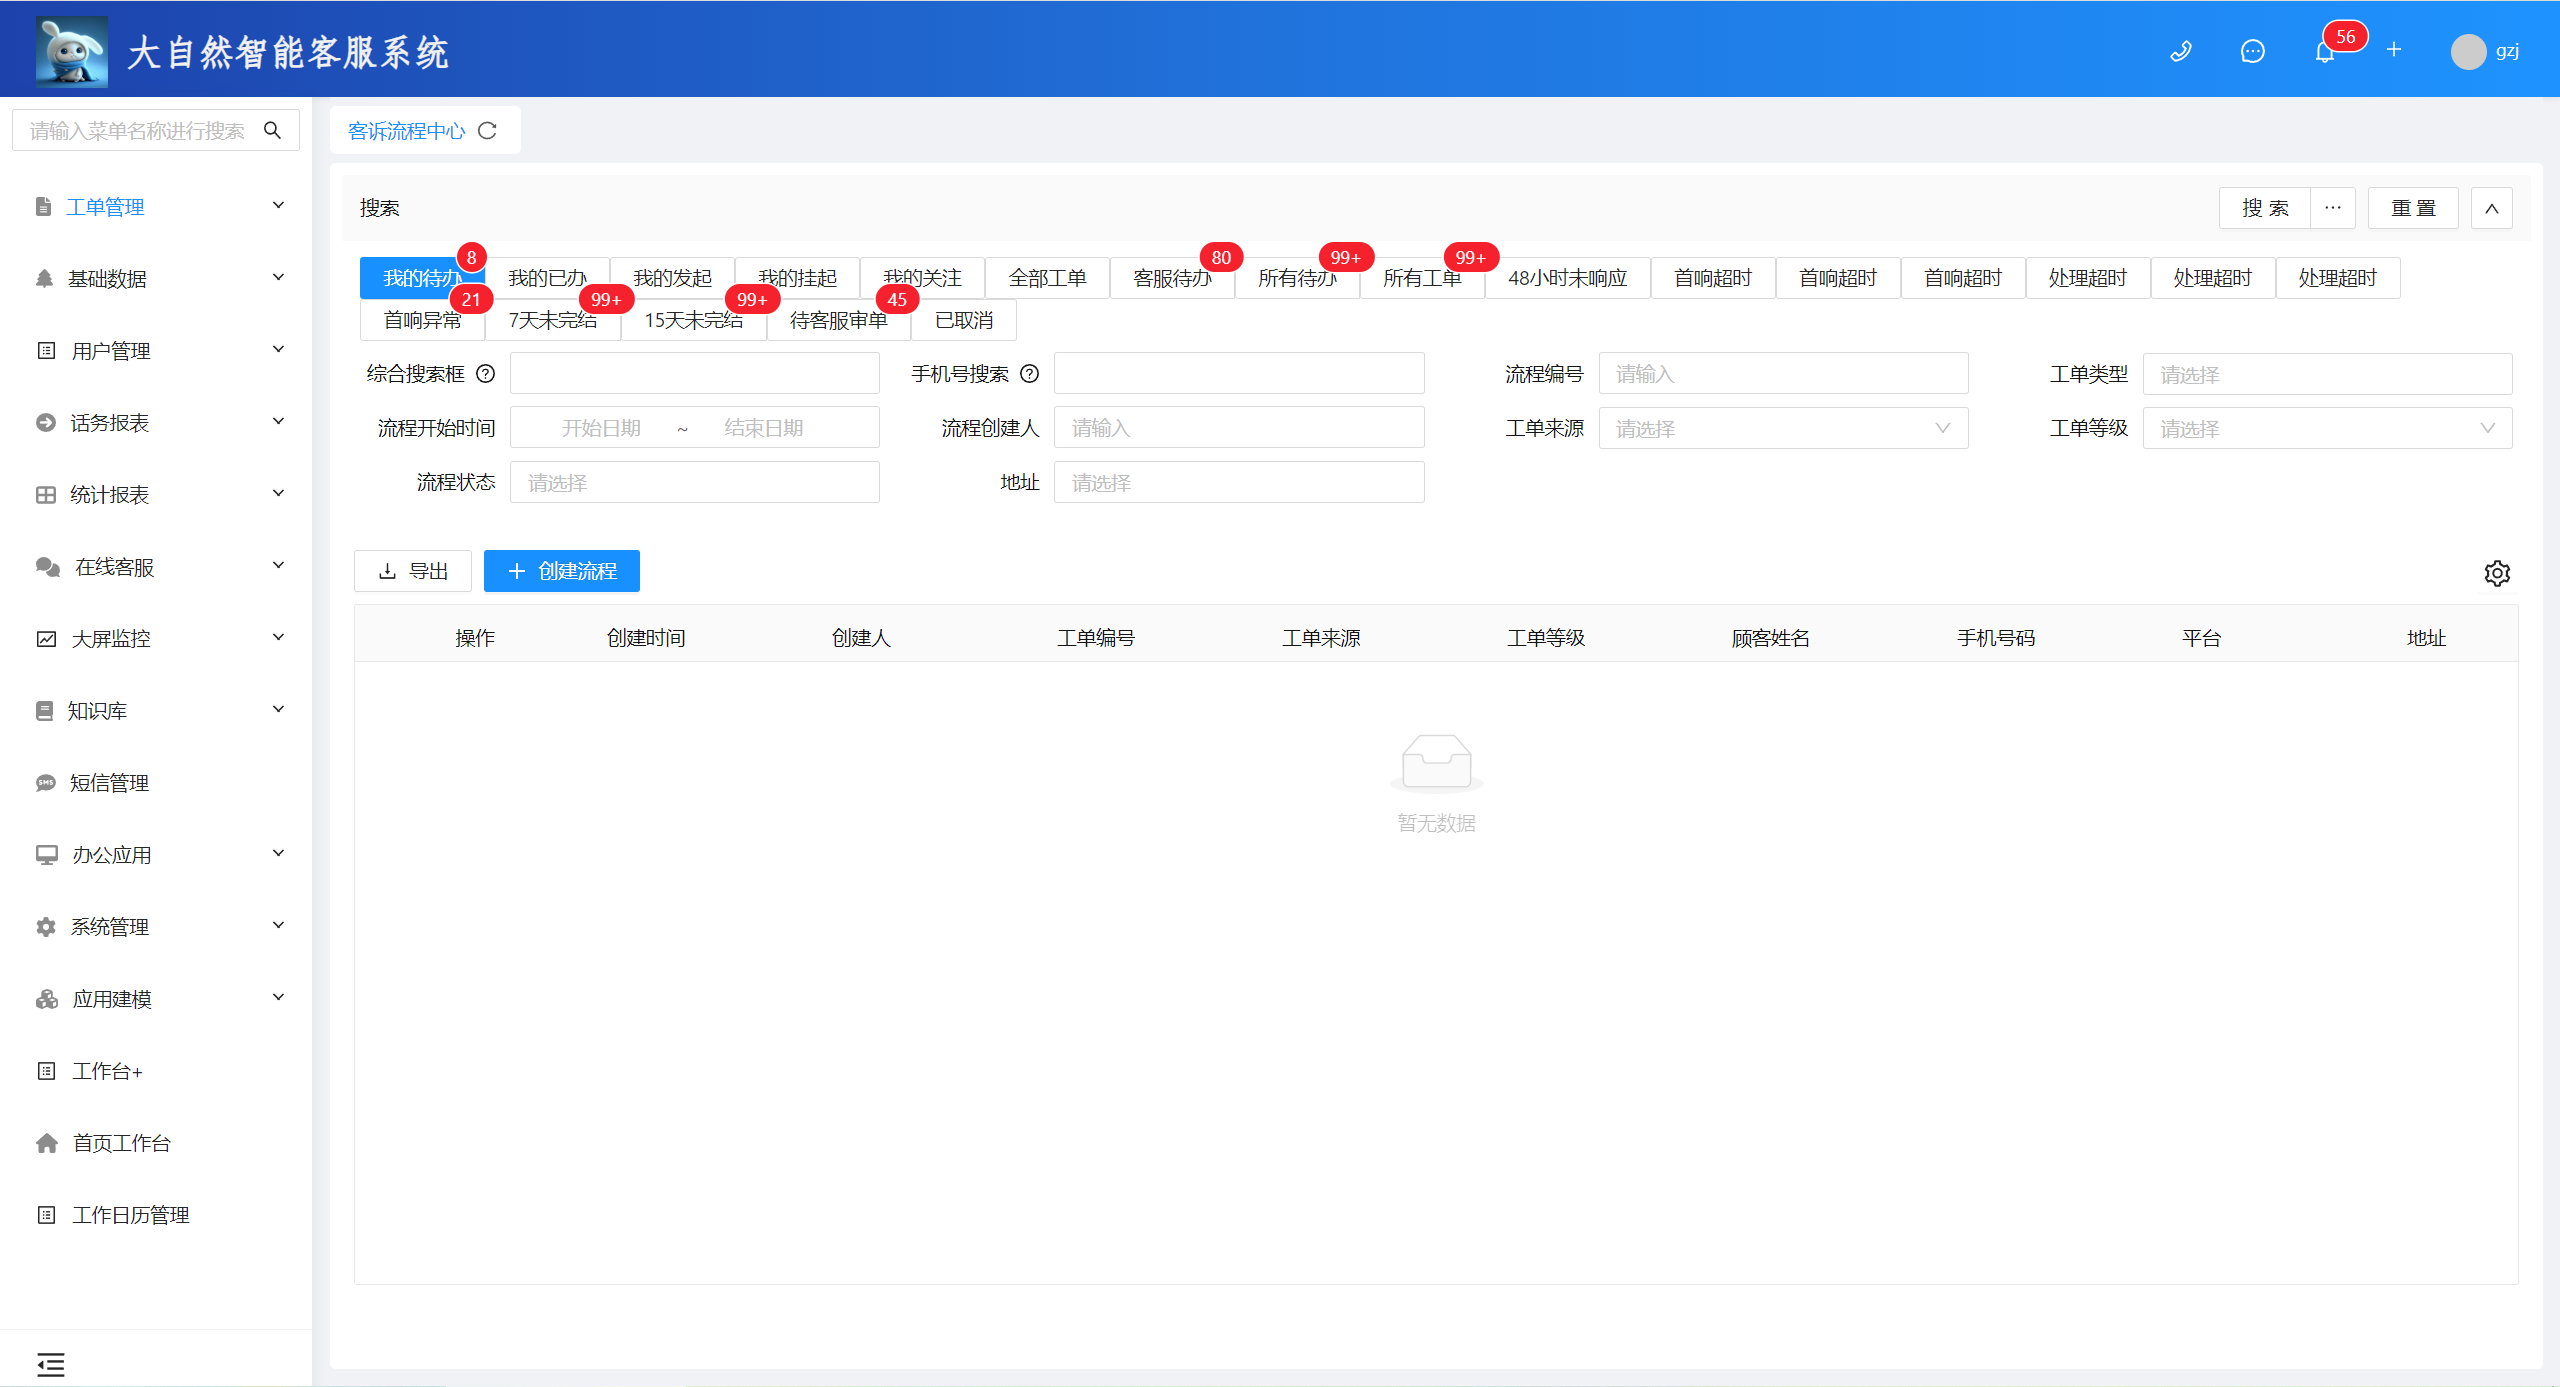Open the gzj user avatar menu
Image resolution: width=2560 pixels, height=1387 pixels.
click(2485, 51)
